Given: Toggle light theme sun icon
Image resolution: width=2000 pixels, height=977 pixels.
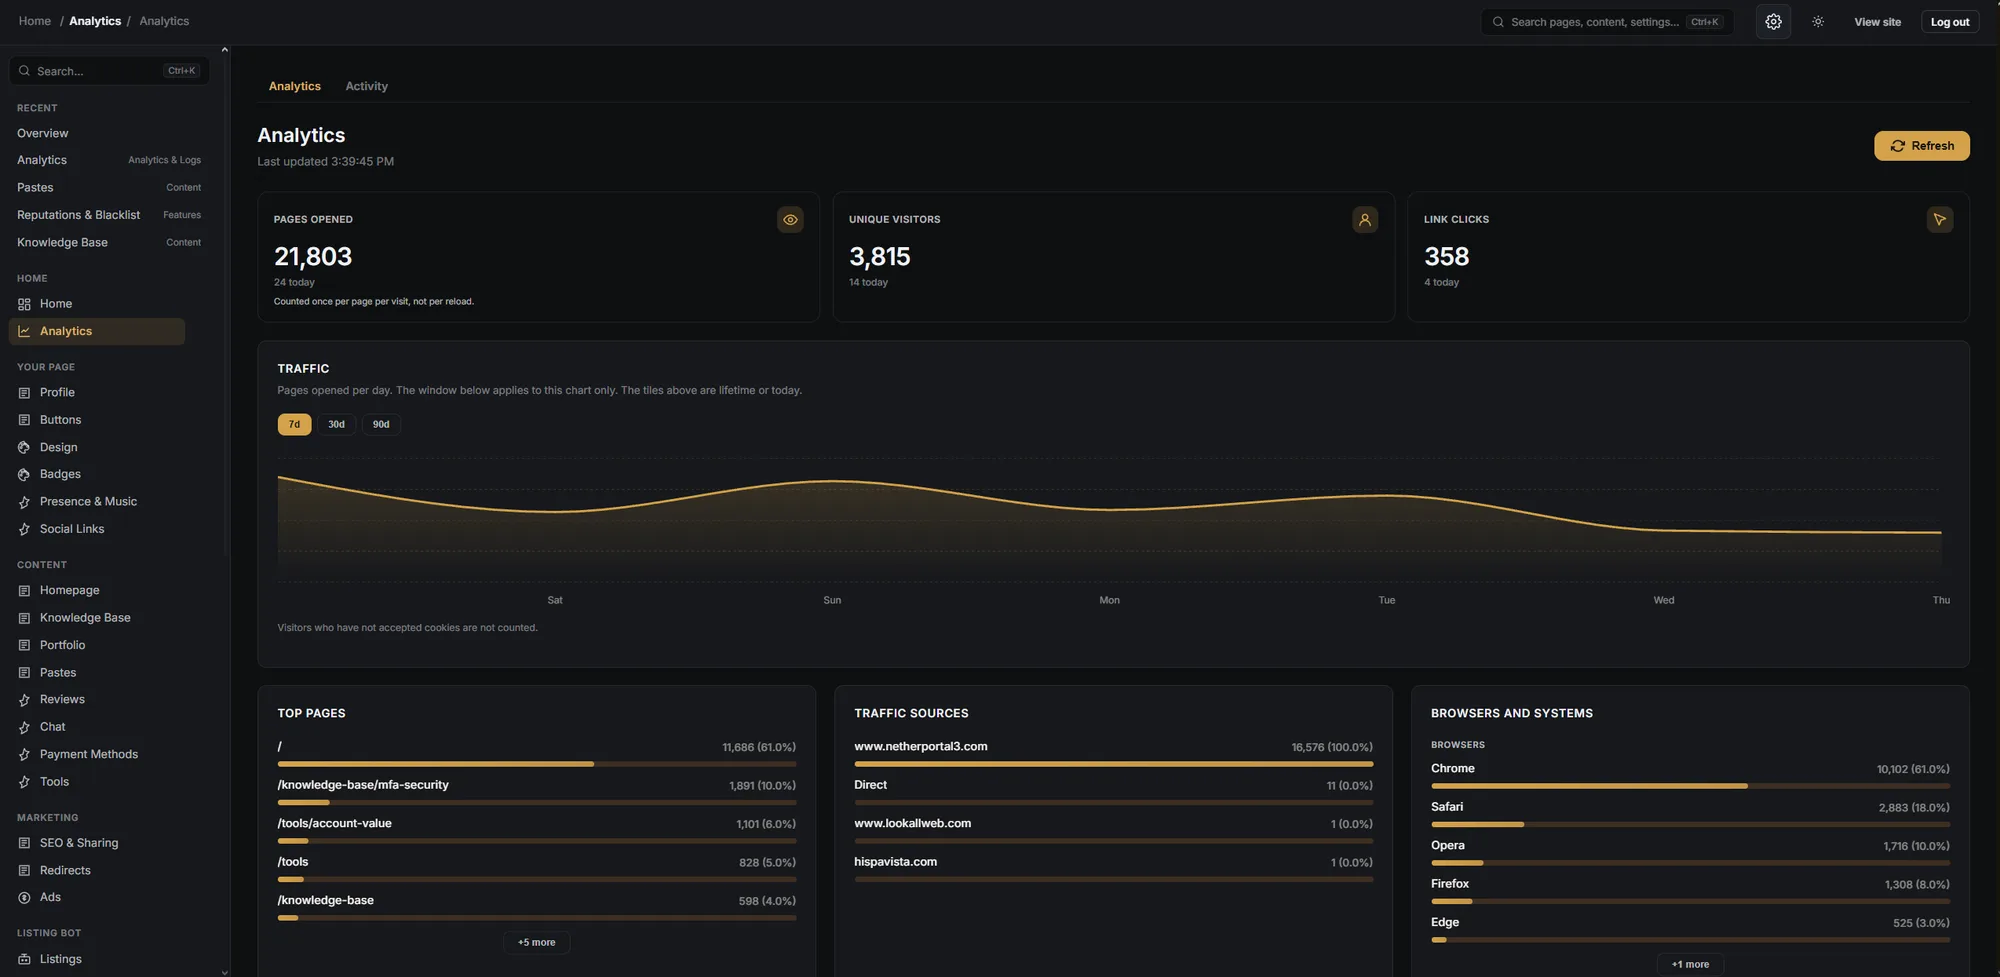Looking at the screenshot, I should 1818,22.
